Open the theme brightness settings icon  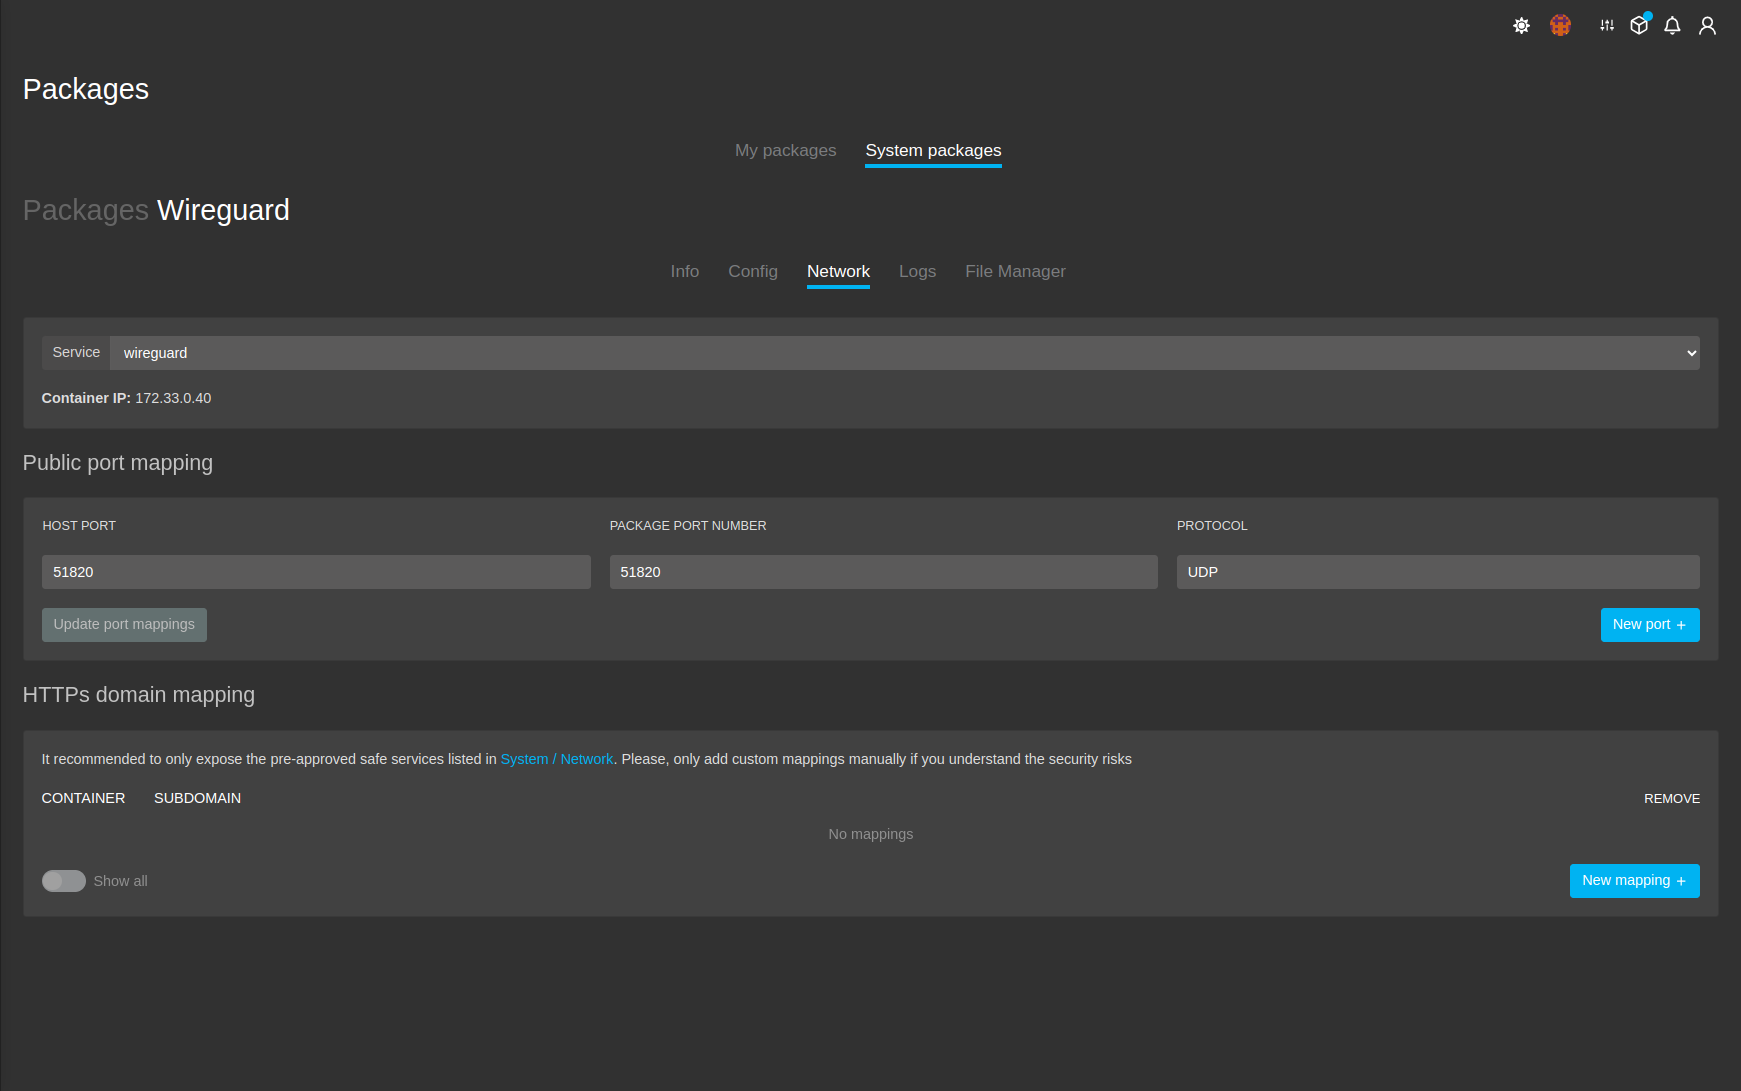[x=1521, y=25]
